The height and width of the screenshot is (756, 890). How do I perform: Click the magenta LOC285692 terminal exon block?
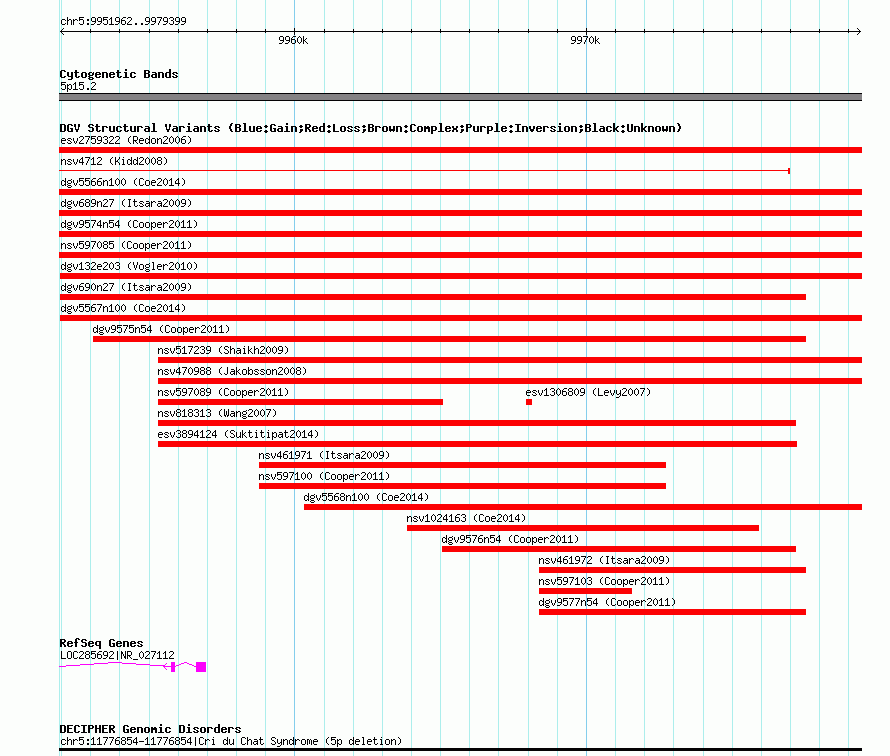[201, 667]
